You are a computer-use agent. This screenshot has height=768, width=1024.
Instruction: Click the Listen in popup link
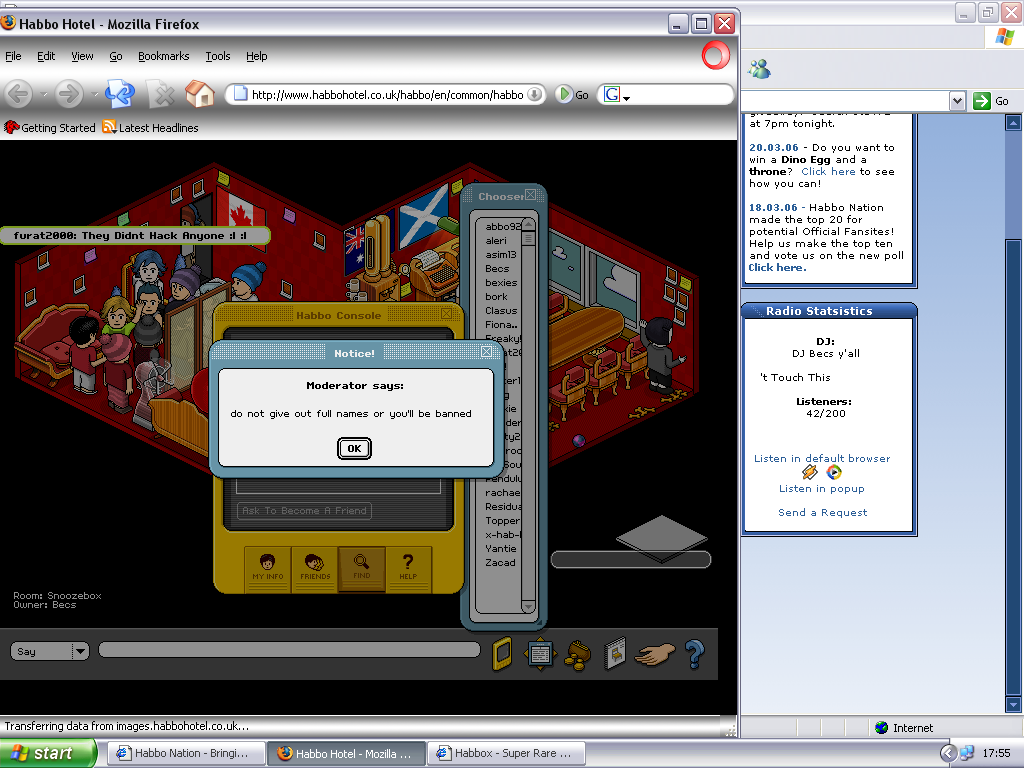821,489
